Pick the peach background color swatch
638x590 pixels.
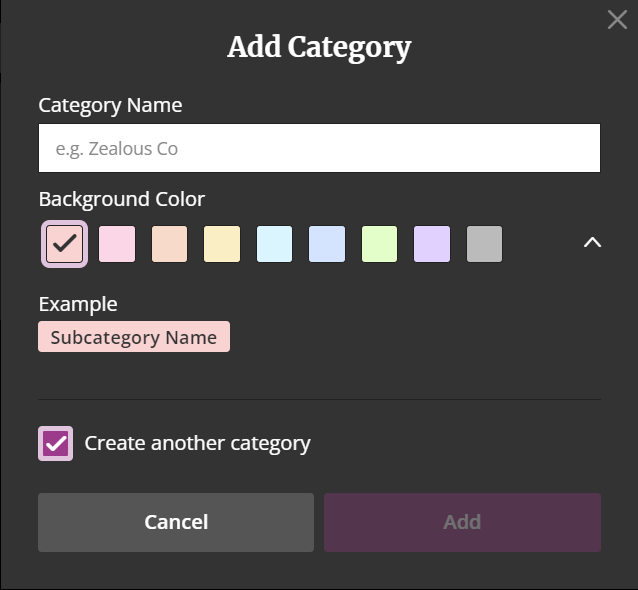(x=170, y=244)
